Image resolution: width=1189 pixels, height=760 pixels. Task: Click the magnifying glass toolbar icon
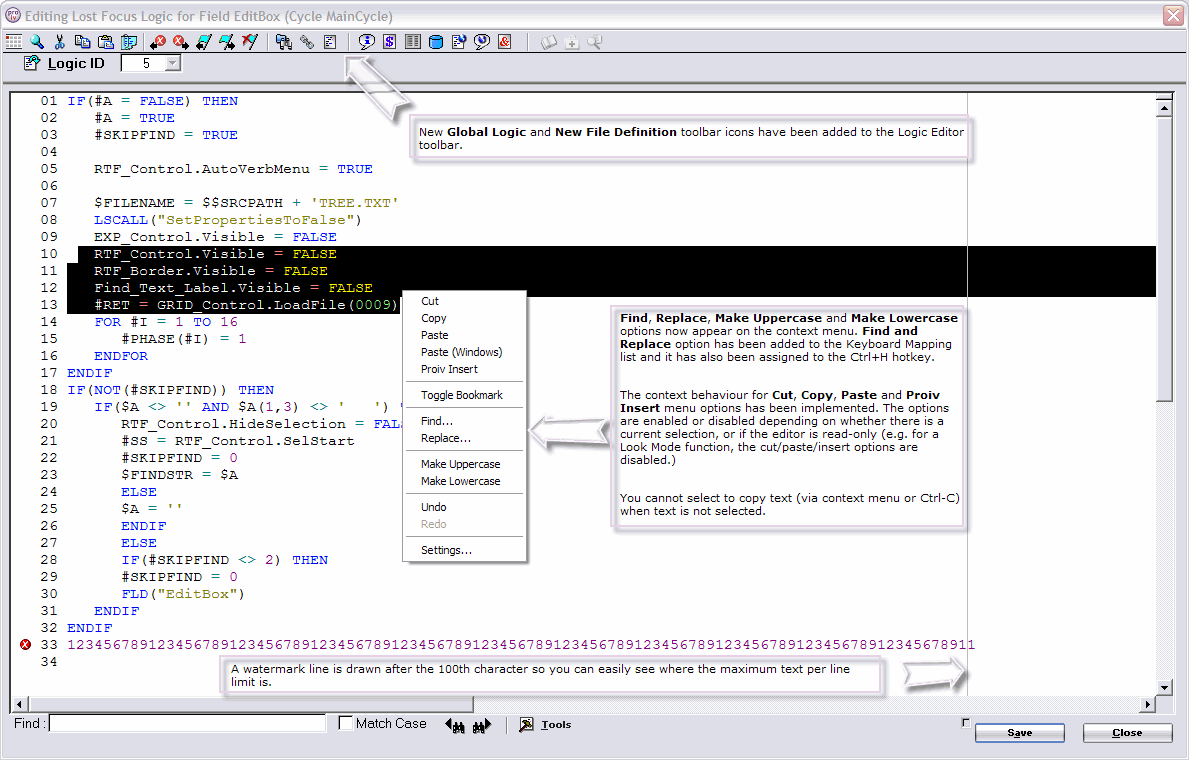pos(36,42)
